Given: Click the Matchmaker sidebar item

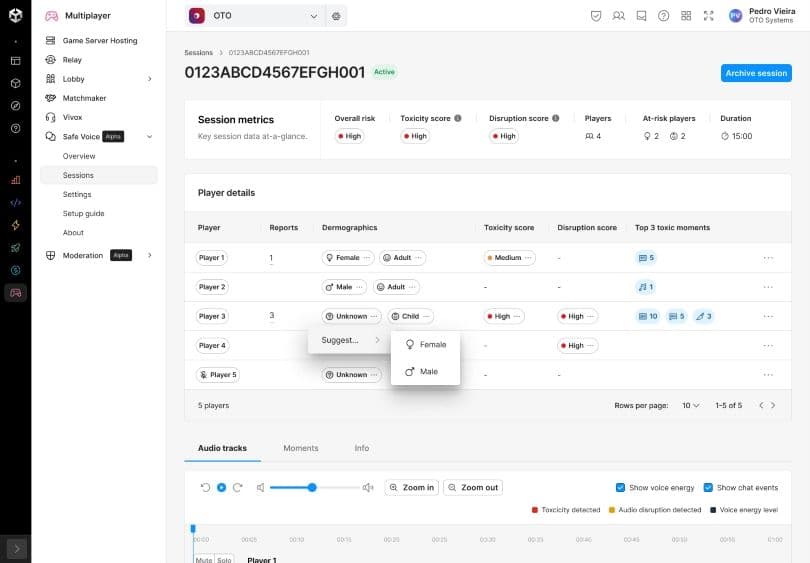Looking at the screenshot, I should 84,98.
